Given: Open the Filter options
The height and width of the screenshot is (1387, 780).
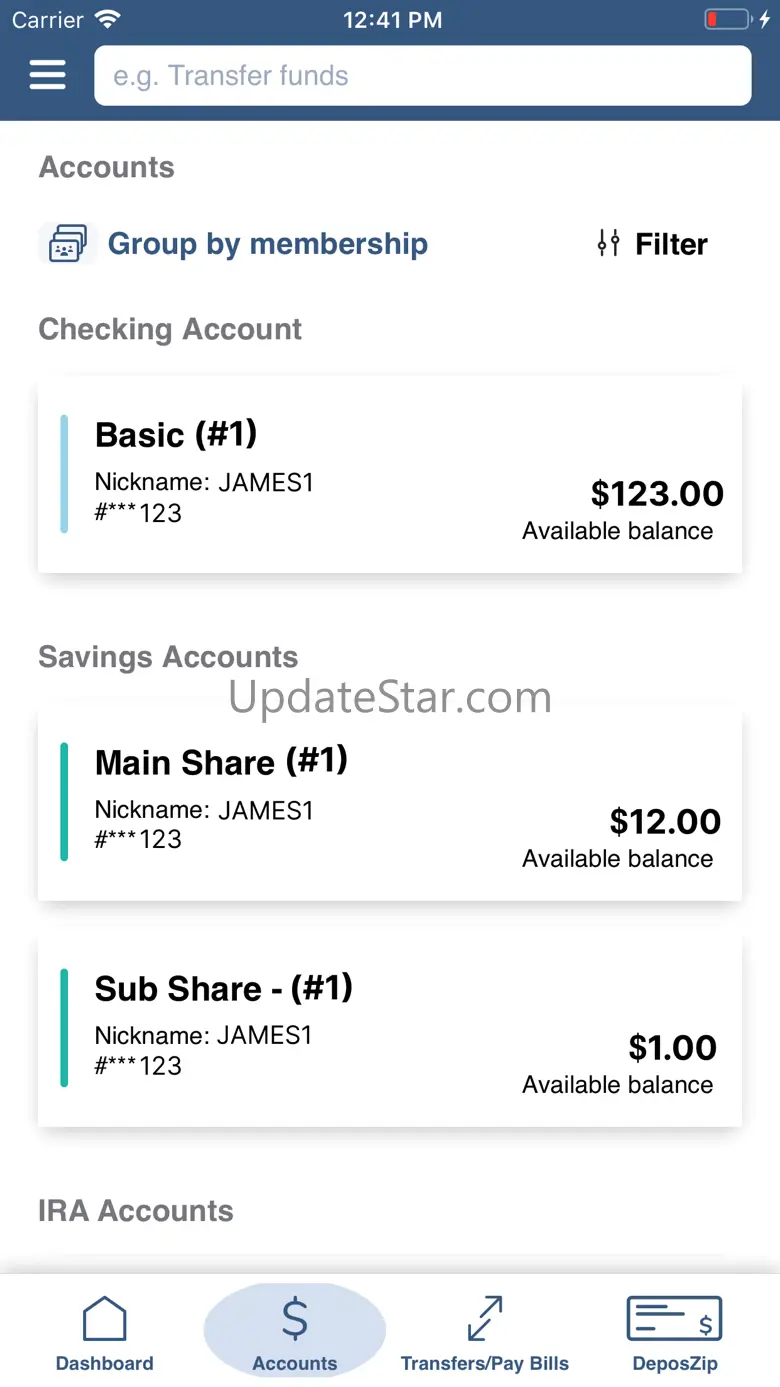Looking at the screenshot, I should [671, 244].
